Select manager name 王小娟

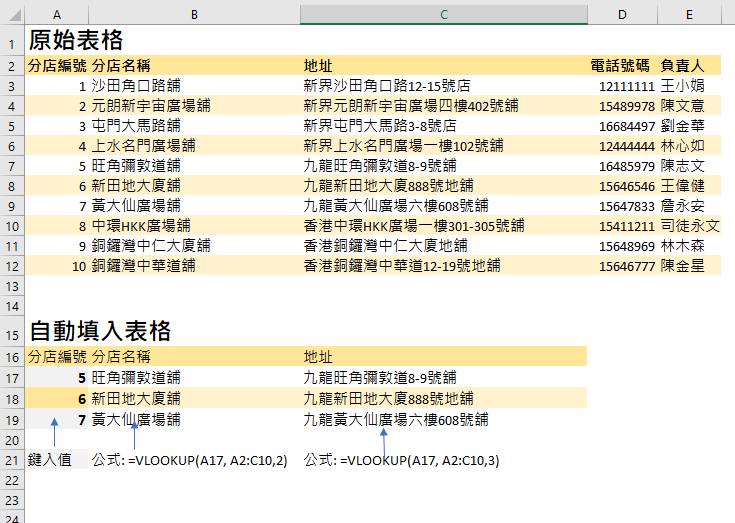point(682,86)
